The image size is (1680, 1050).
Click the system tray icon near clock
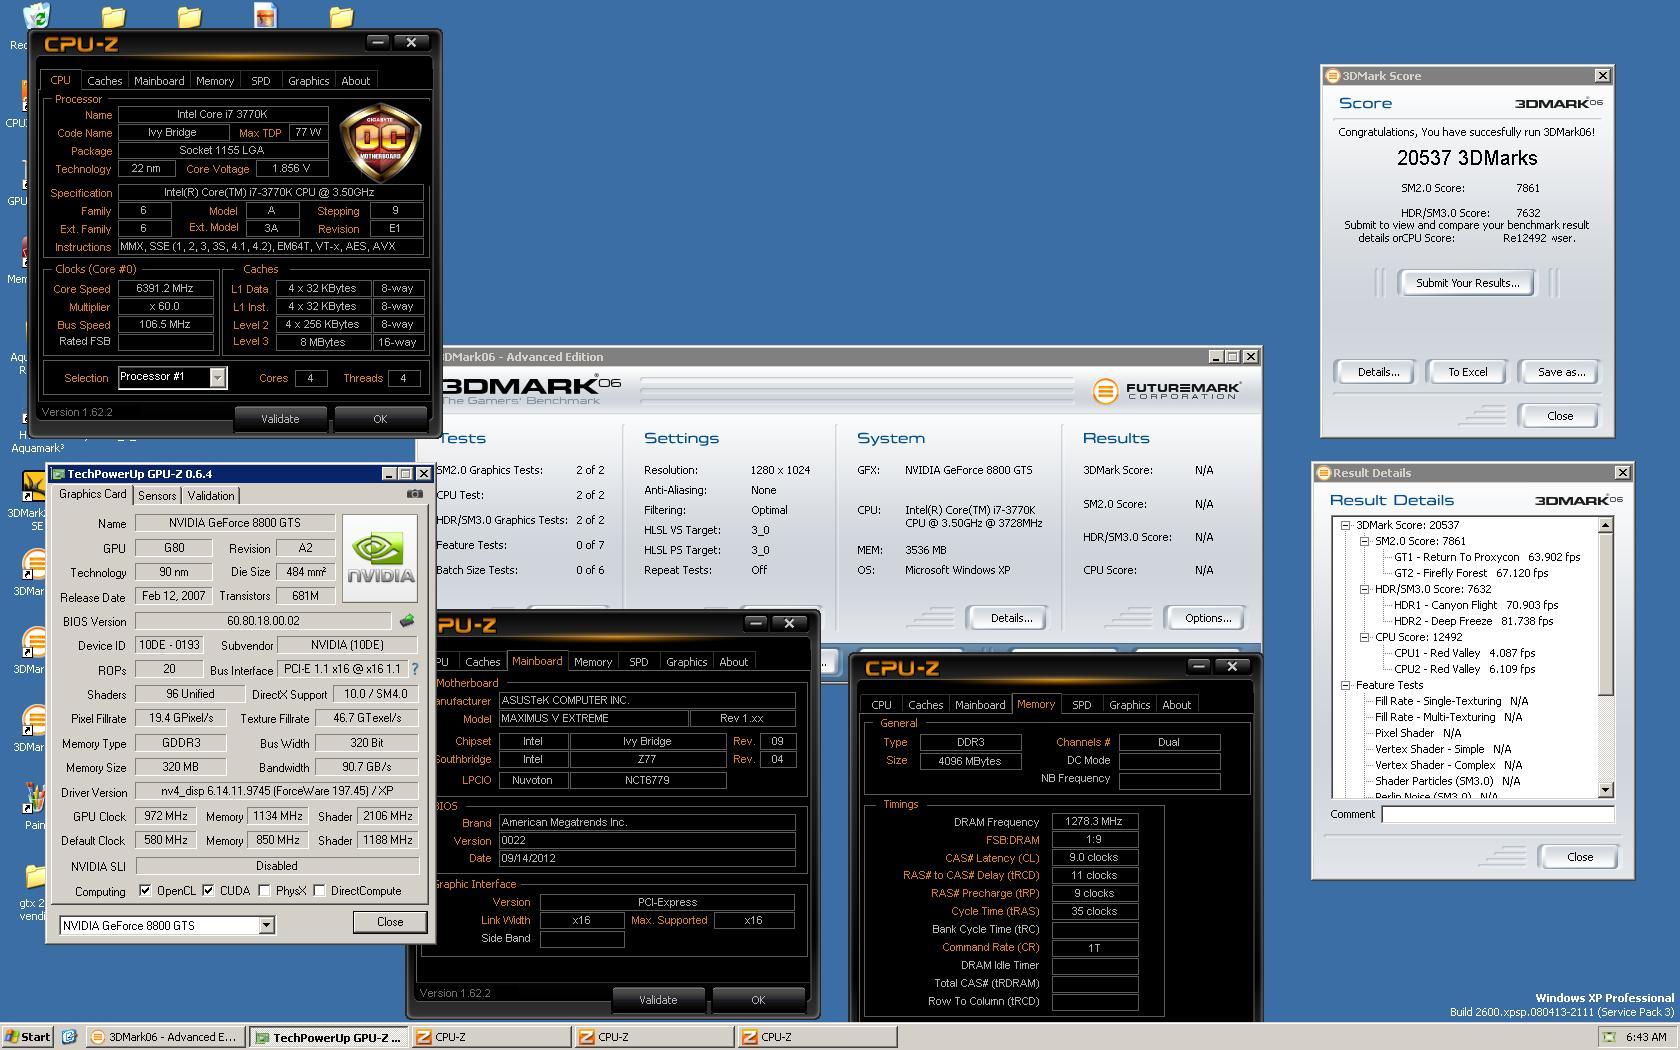point(1609,1037)
